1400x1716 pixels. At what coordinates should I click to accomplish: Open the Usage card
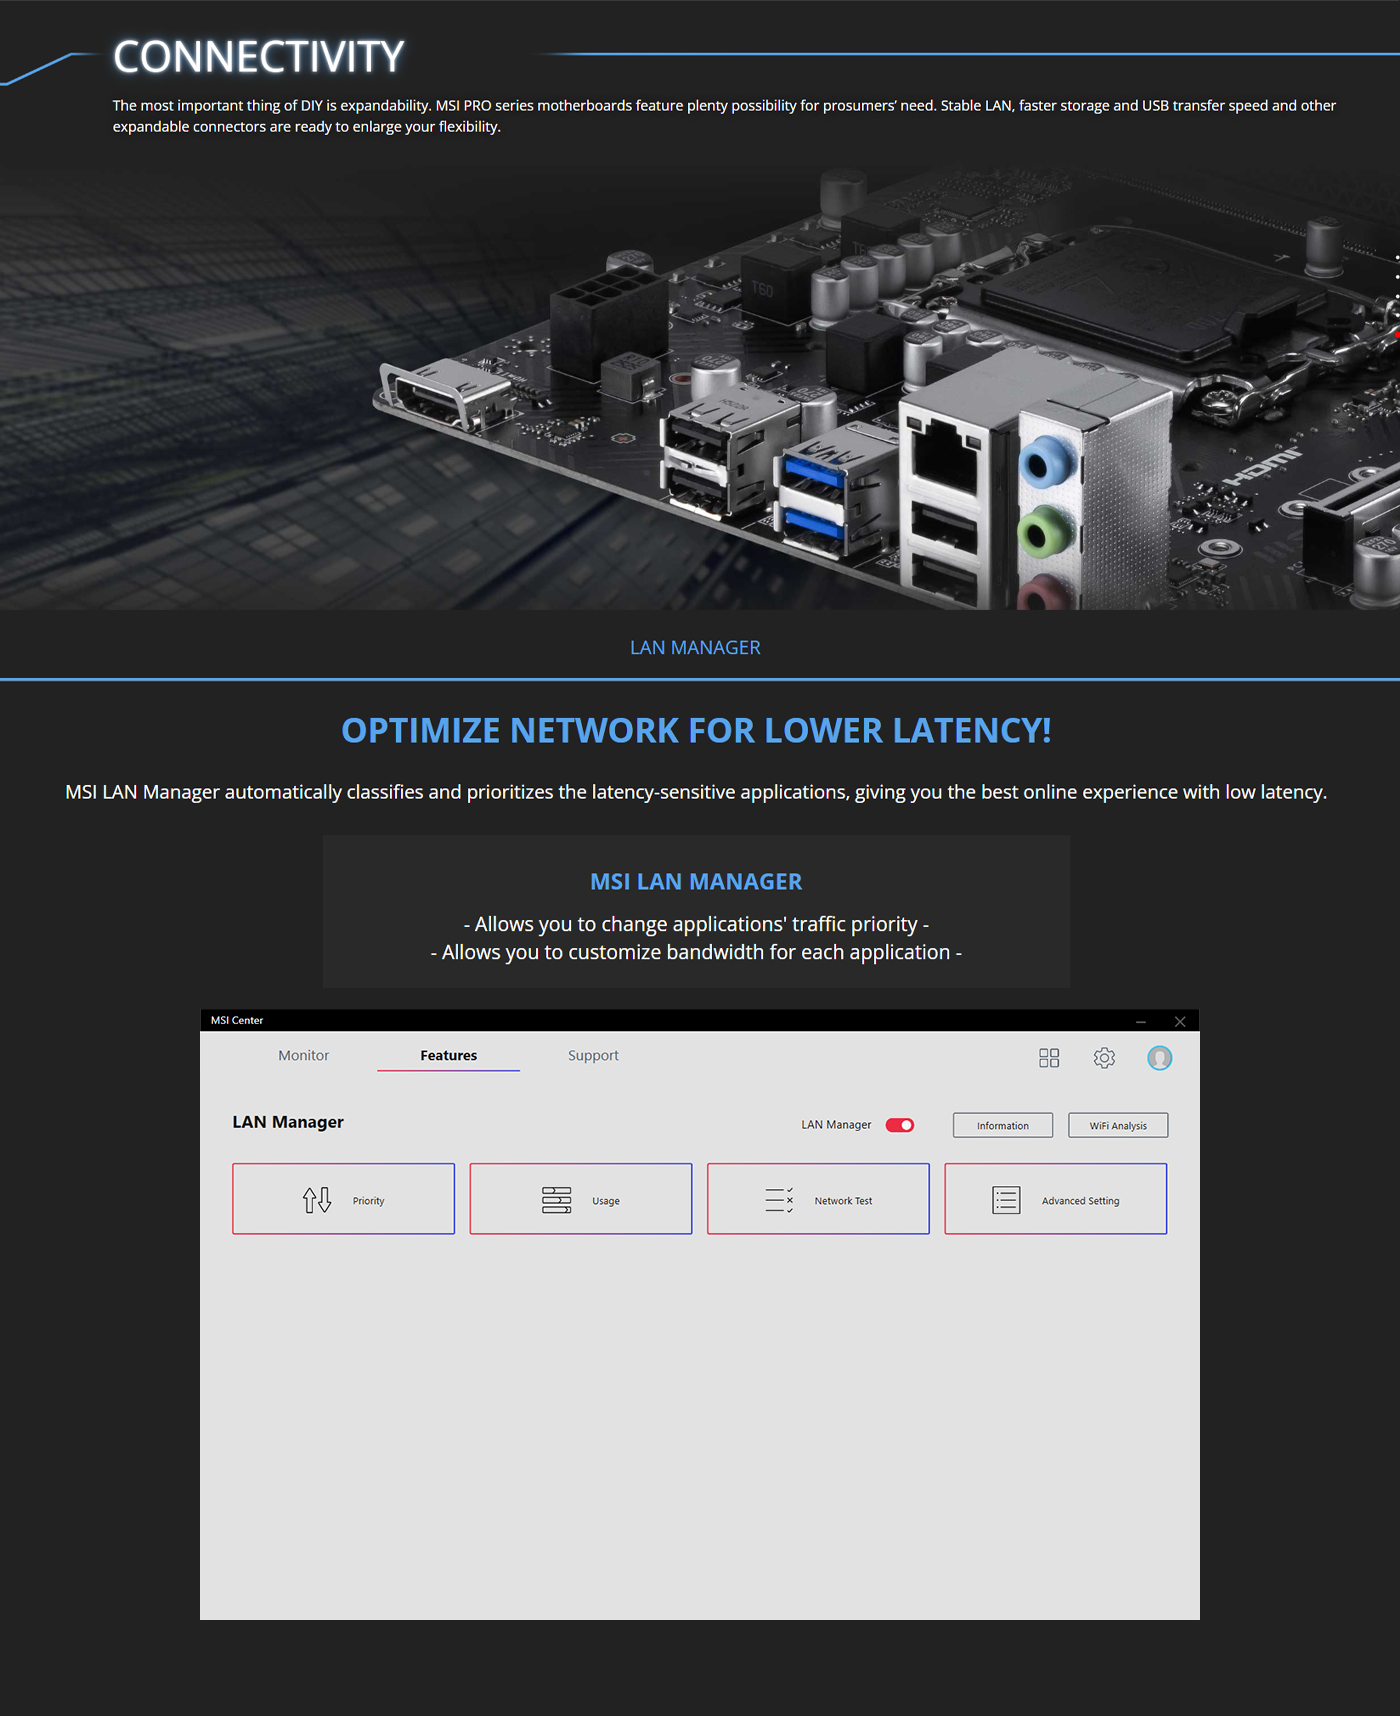tap(581, 1199)
